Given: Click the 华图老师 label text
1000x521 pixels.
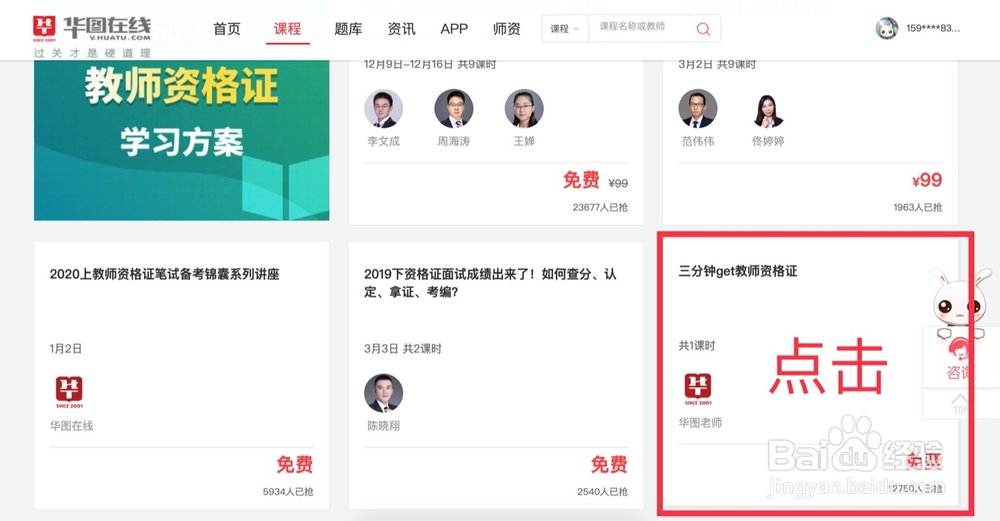Looking at the screenshot, I should 700,422.
